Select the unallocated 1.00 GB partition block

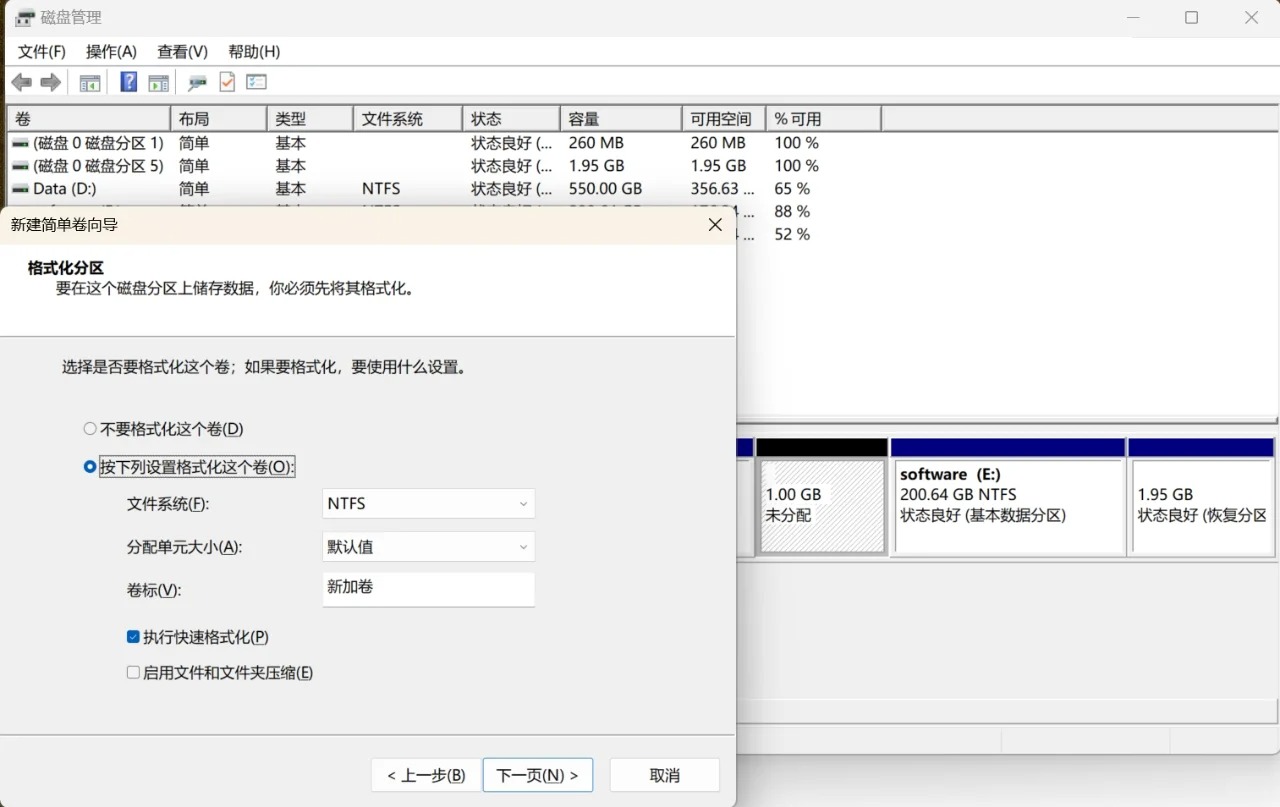click(821, 505)
